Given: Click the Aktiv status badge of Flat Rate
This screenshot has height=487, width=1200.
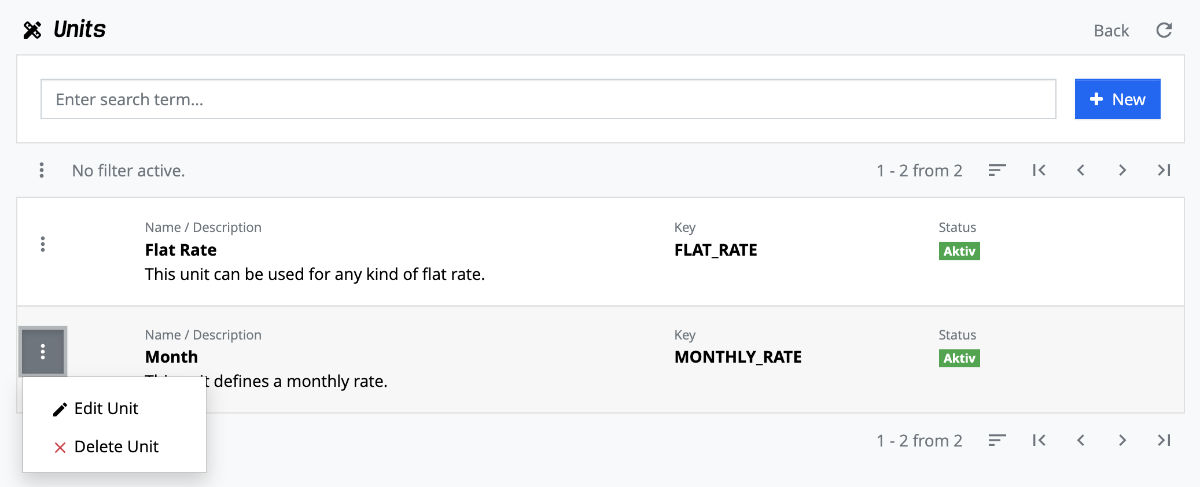Looking at the screenshot, I should [959, 251].
